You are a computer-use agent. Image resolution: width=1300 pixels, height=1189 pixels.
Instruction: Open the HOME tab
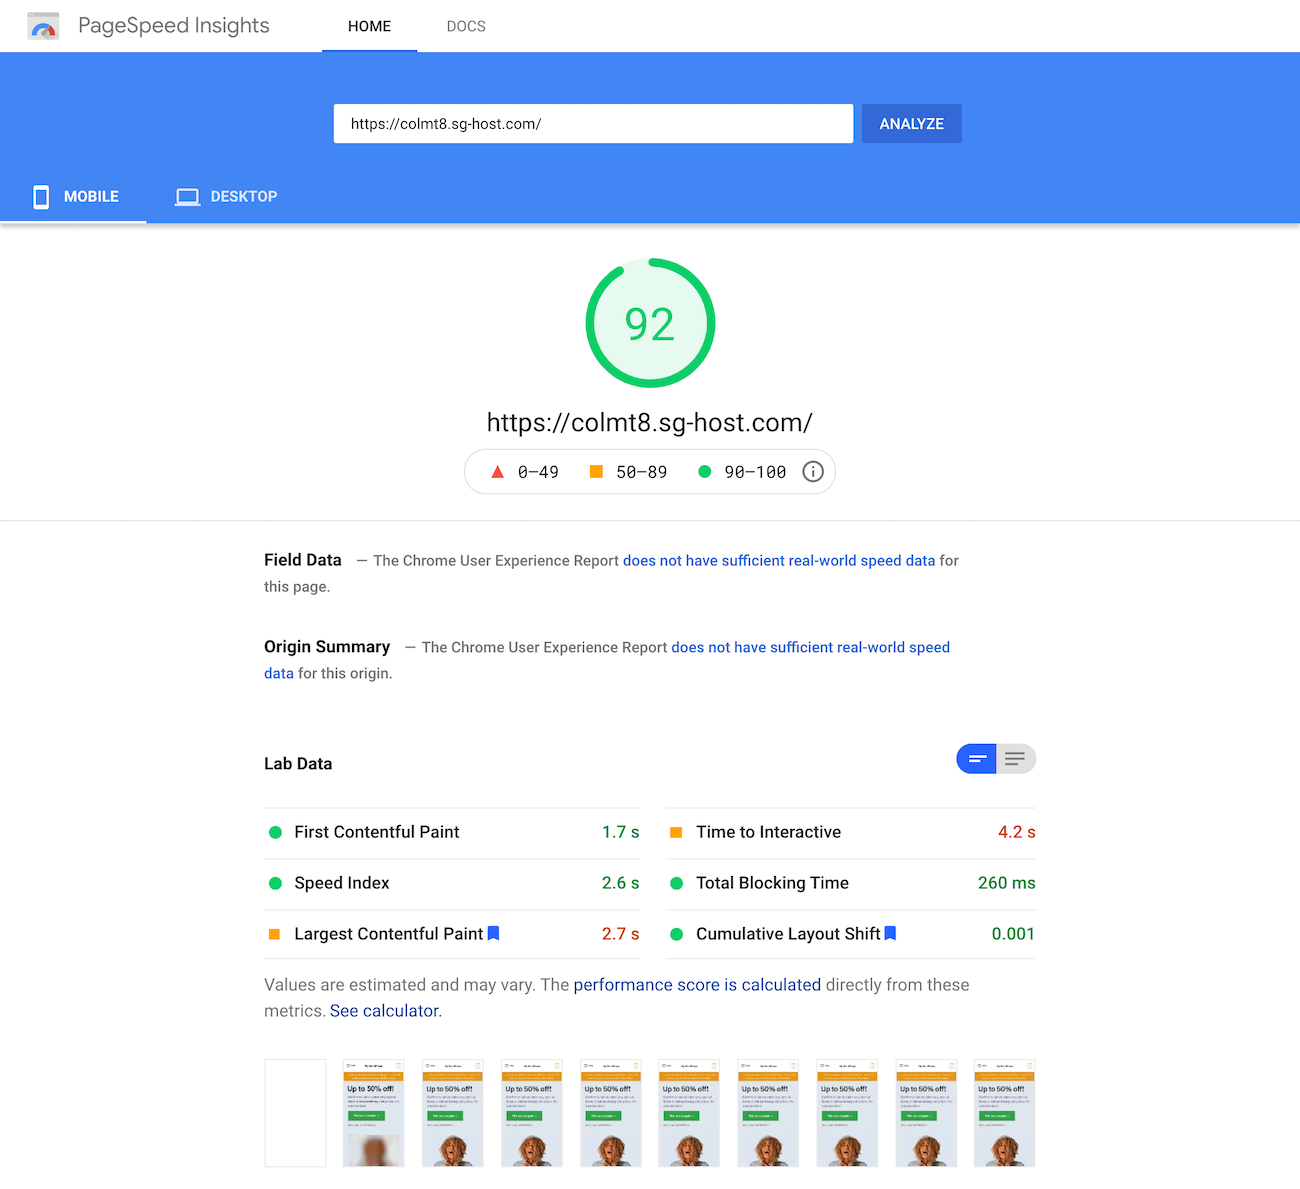[x=369, y=26]
